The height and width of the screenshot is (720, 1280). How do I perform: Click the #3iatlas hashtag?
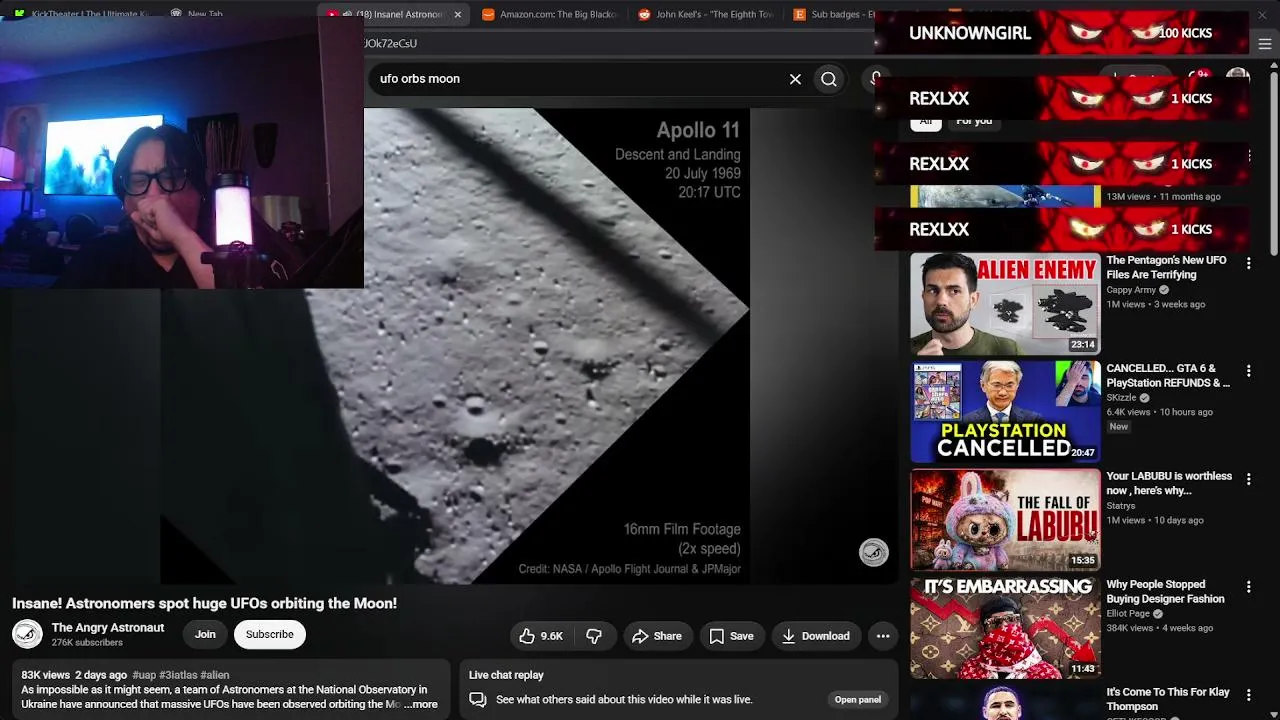point(178,675)
